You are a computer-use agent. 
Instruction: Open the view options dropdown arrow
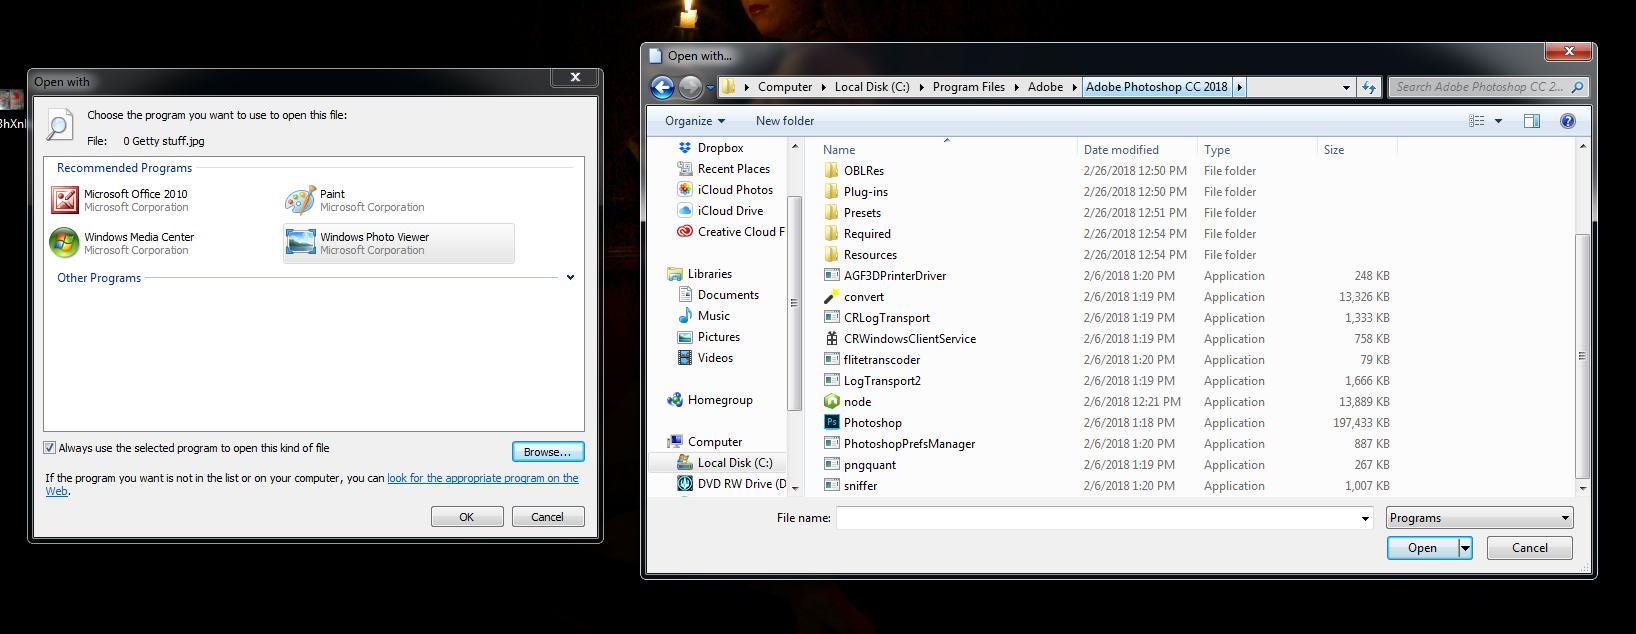(1498, 121)
